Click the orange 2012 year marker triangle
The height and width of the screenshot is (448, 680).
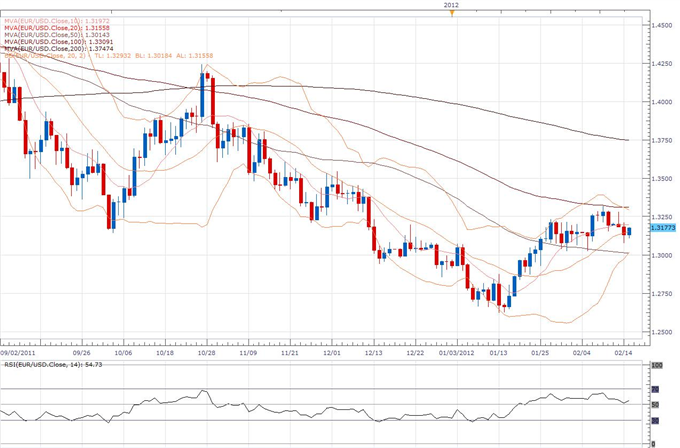[452, 14]
